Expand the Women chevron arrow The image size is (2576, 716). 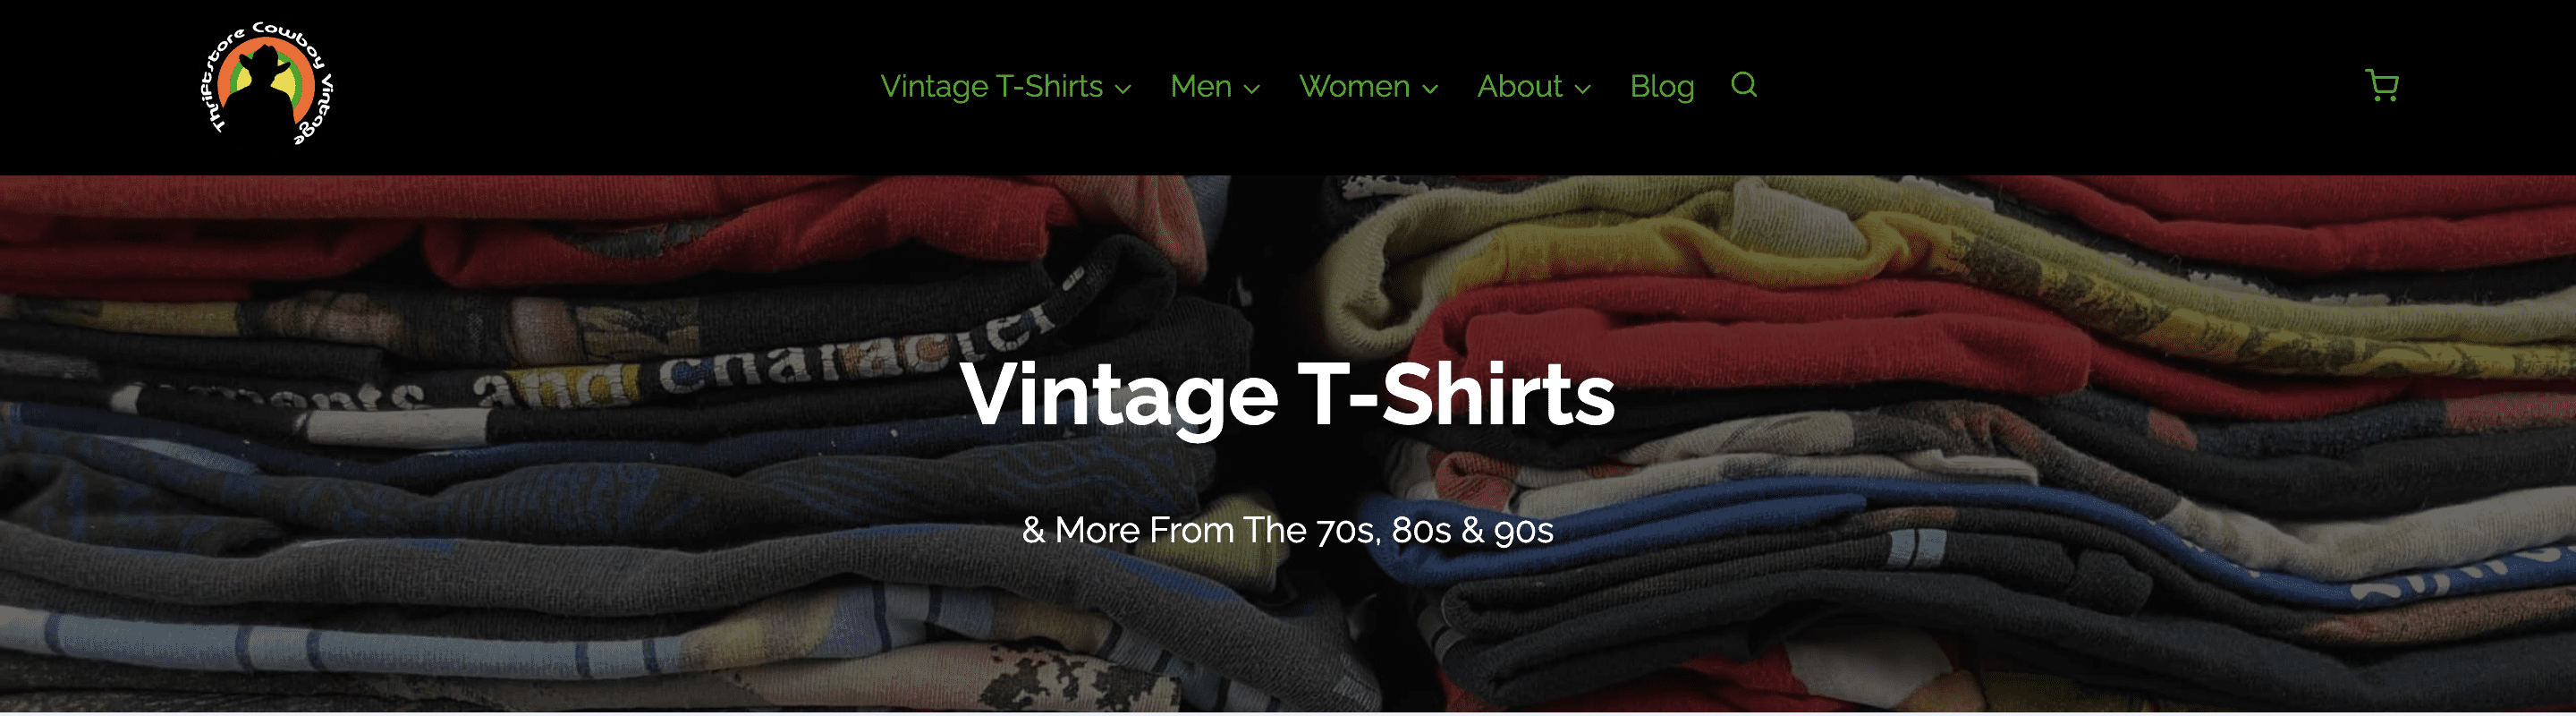coord(1430,89)
